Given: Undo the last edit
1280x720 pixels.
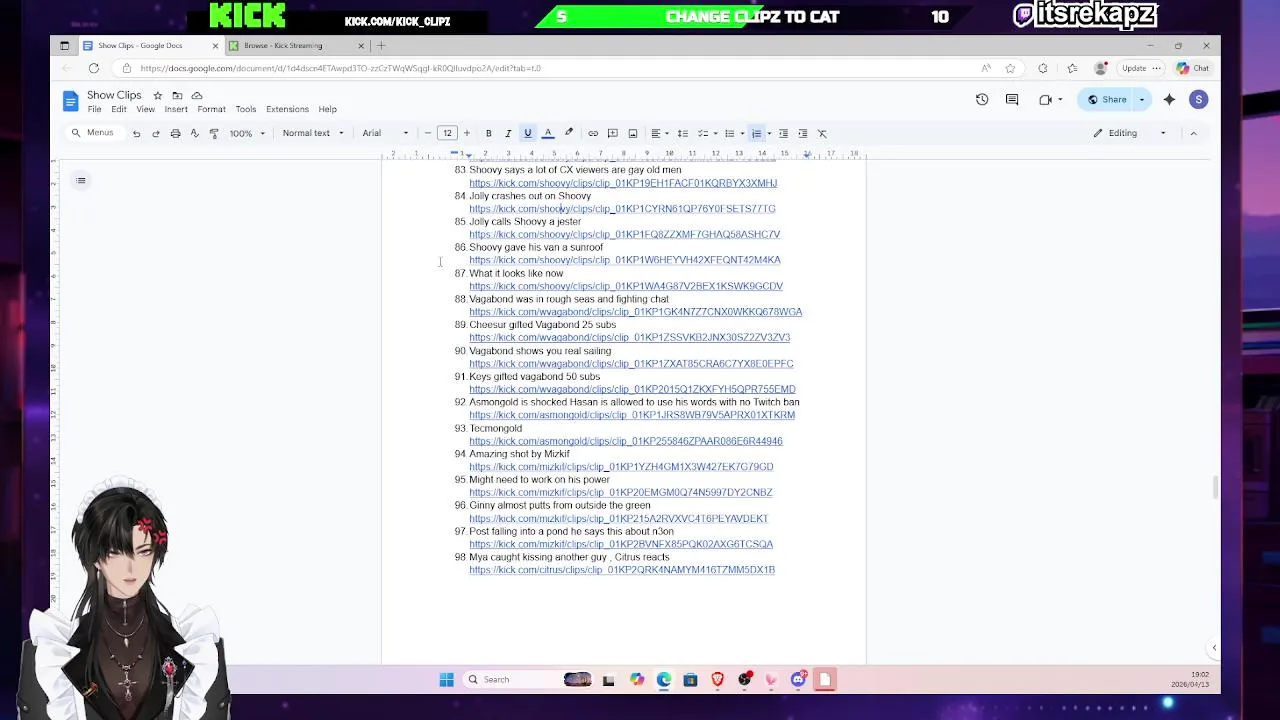Looking at the screenshot, I should (x=136, y=133).
